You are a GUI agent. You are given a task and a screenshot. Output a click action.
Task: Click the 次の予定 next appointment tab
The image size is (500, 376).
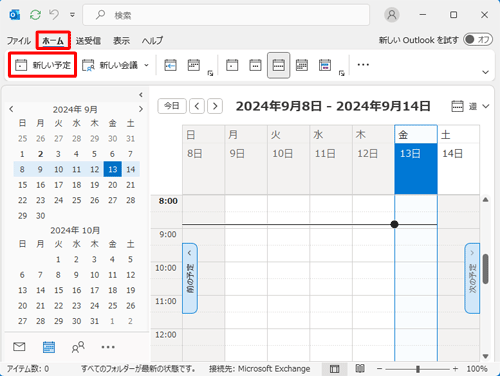point(472,278)
